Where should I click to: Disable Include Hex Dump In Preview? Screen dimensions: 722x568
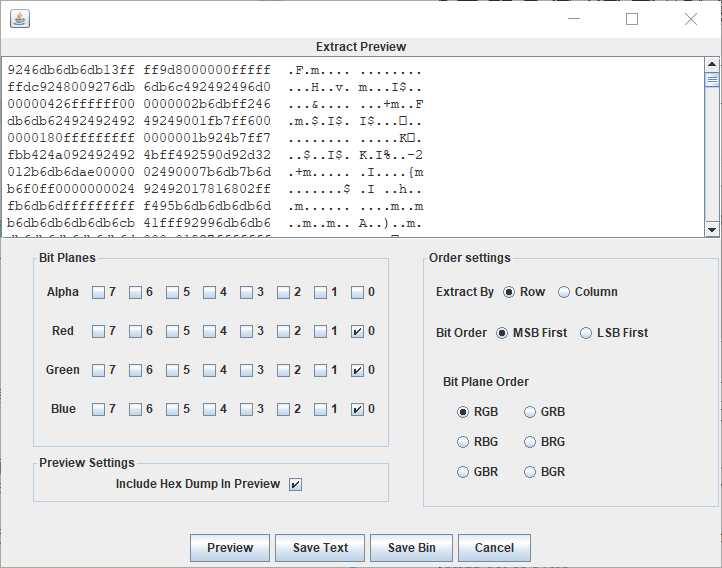(x=295, y=485)
